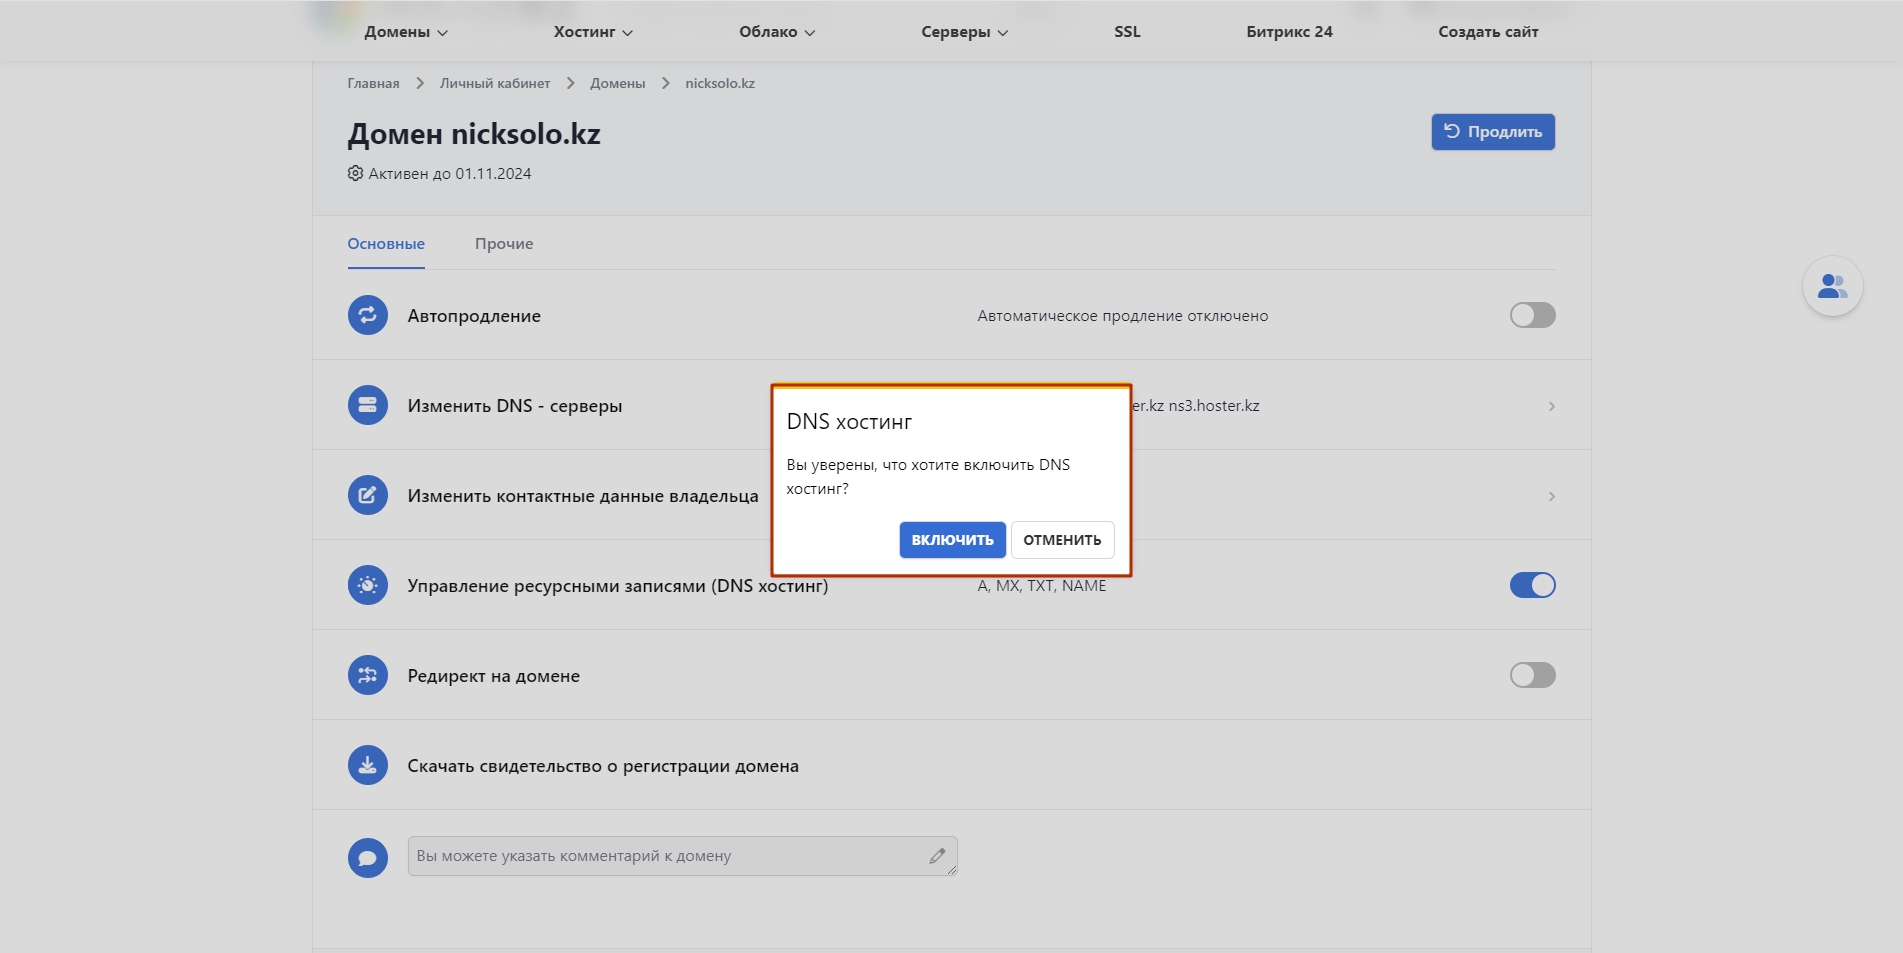1903x953 pixels.
Task: Click the gear icon next to Активен до
Action: pos(355,173)
